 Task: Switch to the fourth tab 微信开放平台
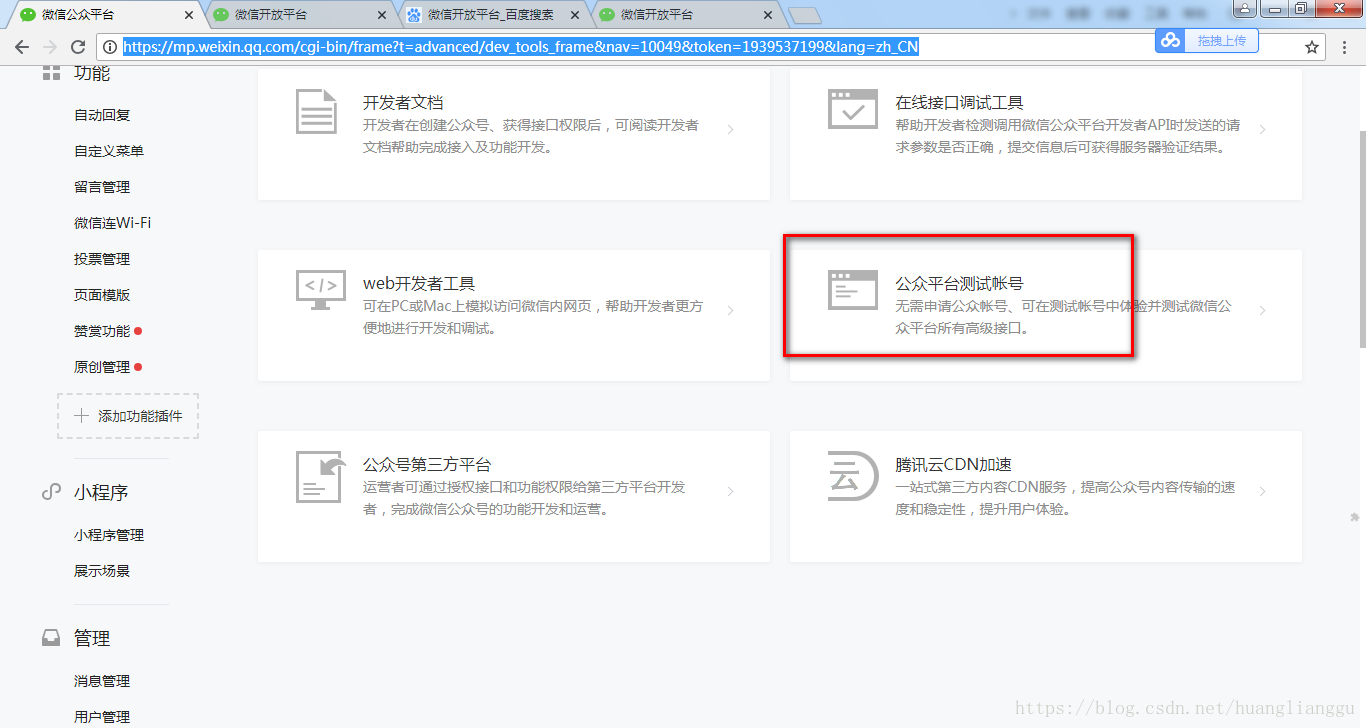click(x=684, y=15)
